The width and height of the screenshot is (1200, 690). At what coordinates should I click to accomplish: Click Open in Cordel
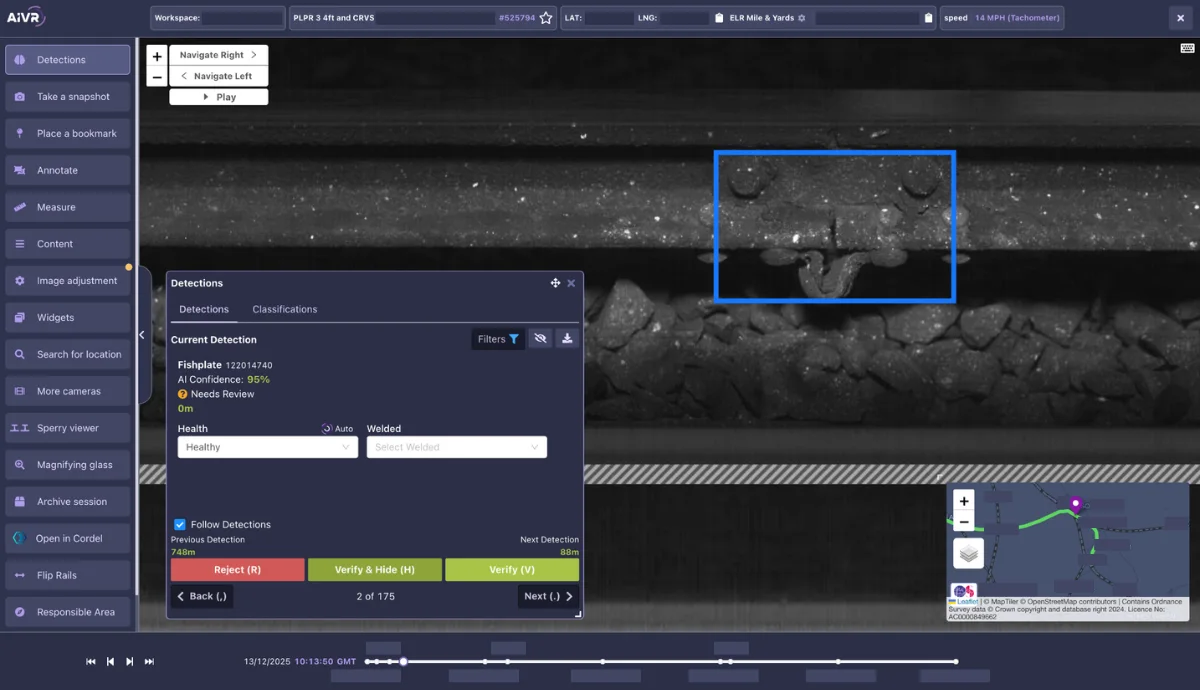click(68, 538)
